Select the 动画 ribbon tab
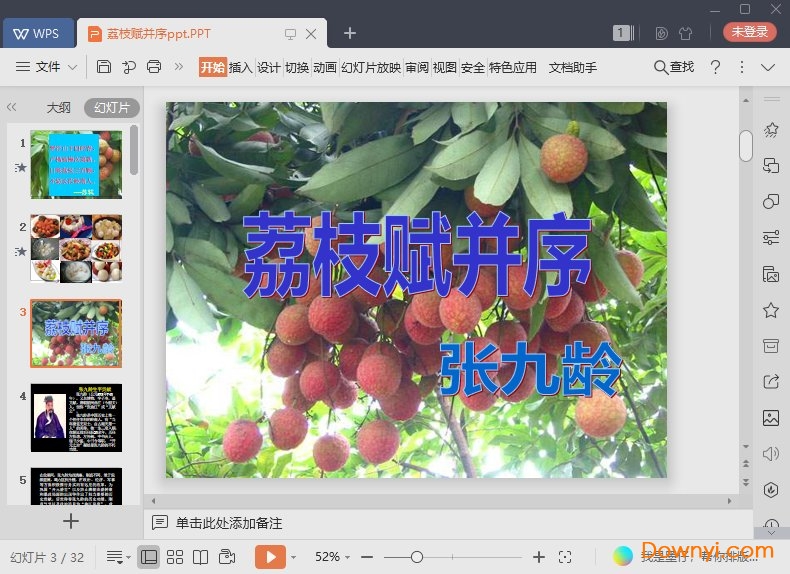This screenshot has width=790, height=574. (325, 67)
